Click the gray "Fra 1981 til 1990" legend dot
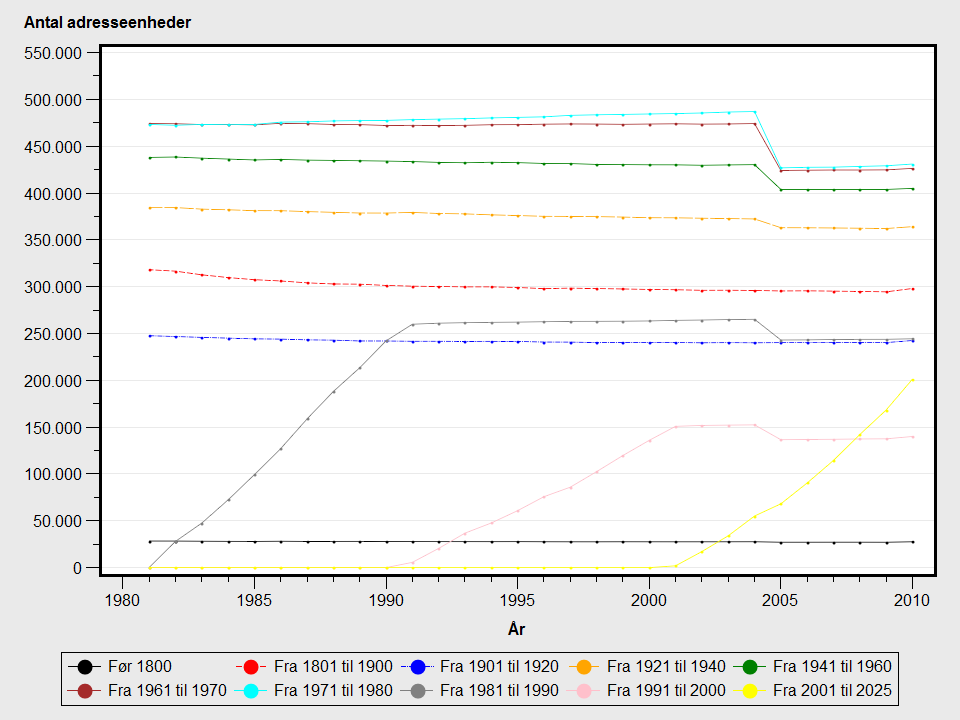 point(418,690)
